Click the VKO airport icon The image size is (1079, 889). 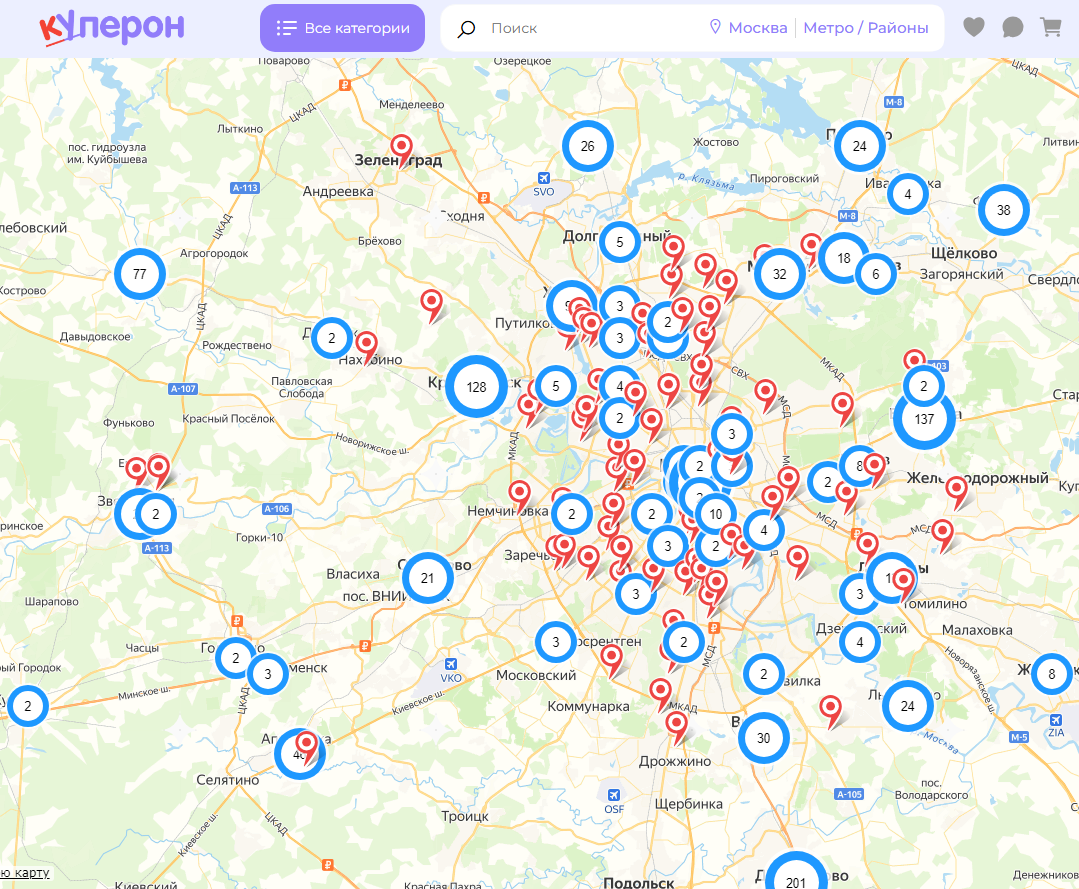click(451, 664)
